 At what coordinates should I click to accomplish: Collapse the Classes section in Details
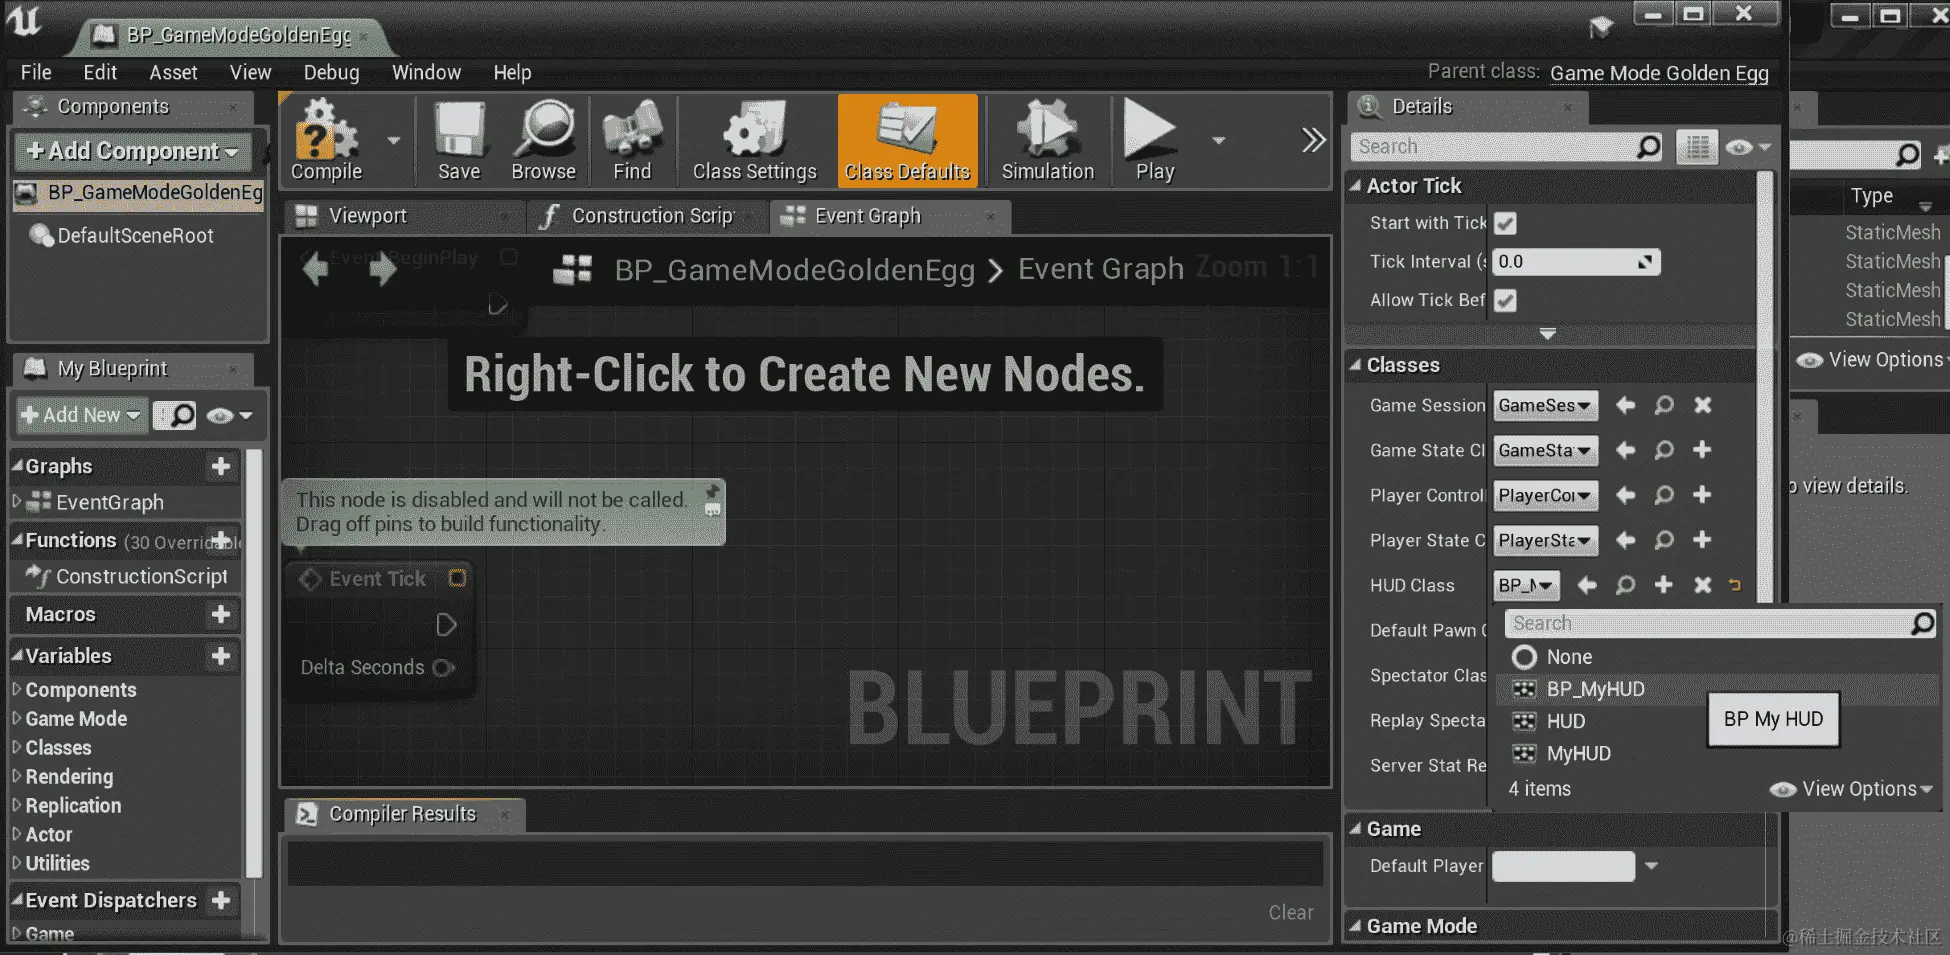coord(1355,365)
